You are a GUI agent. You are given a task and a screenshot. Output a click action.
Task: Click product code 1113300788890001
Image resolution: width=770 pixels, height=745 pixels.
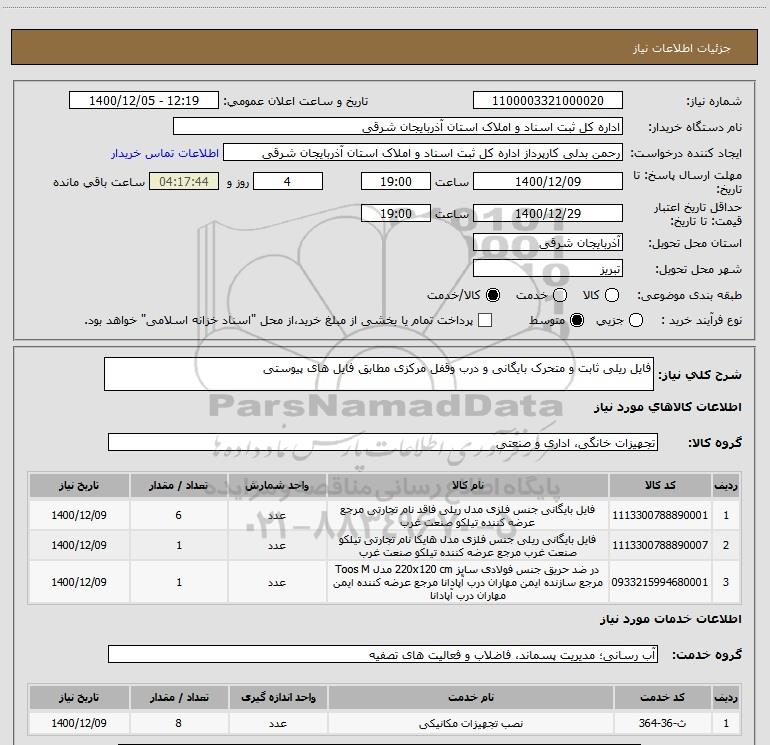pos(660,516)
